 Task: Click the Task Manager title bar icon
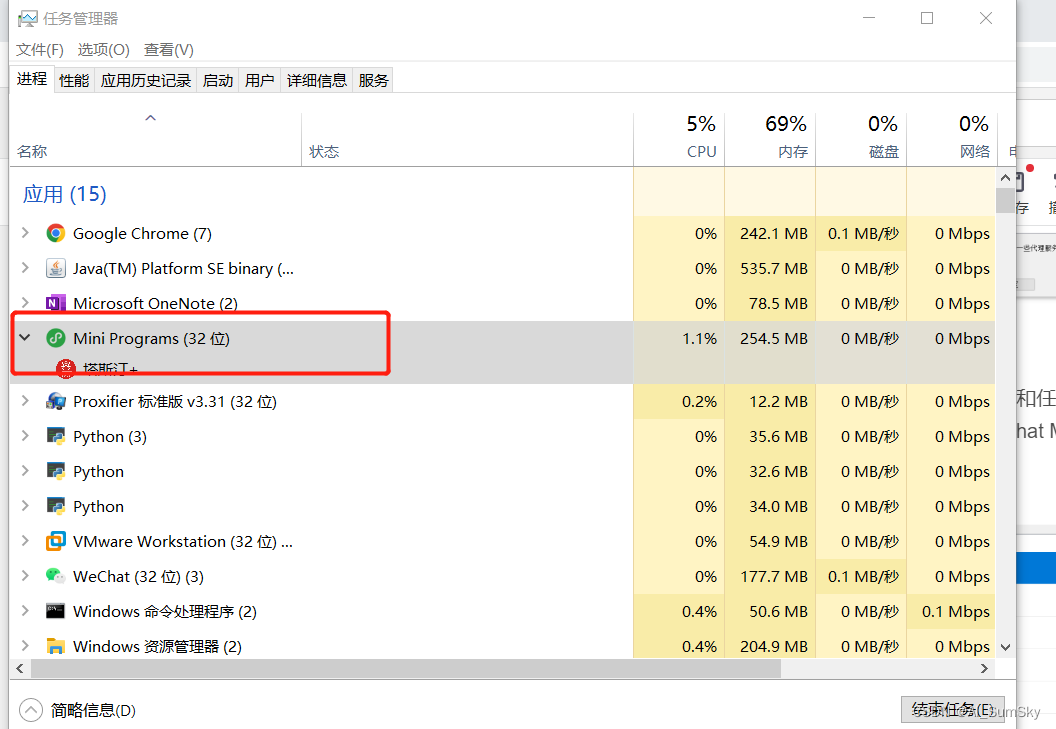click(28, 19)
